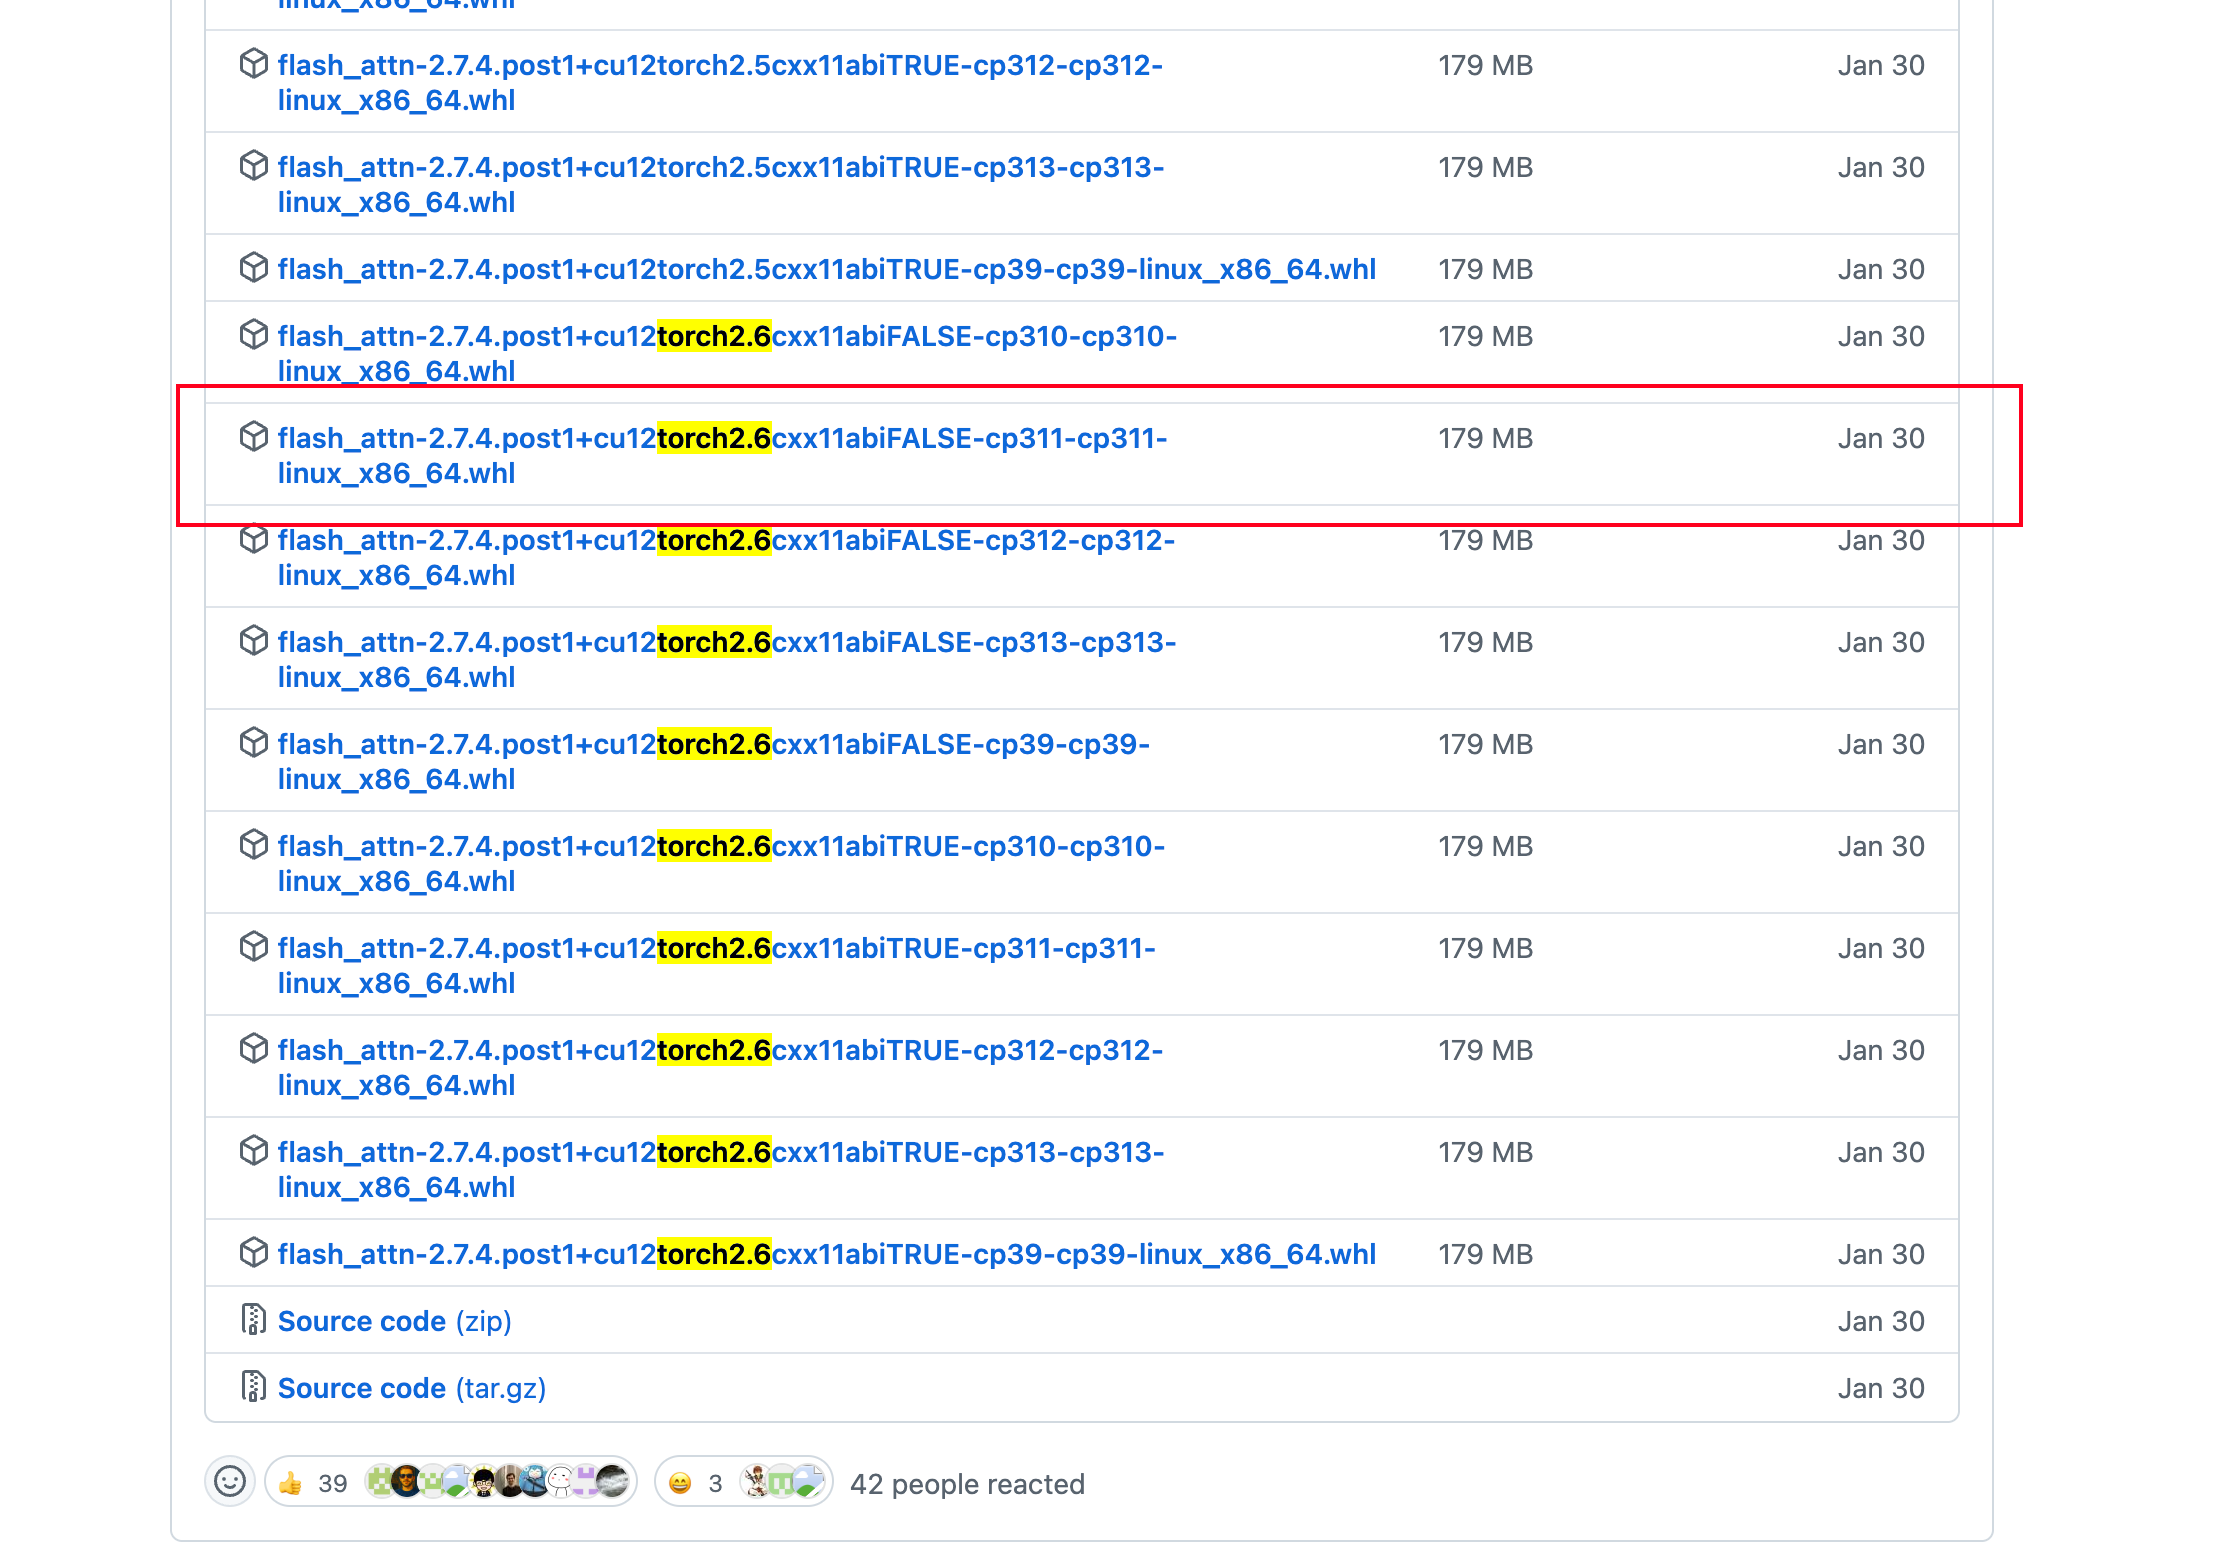Image resolution: width=2228 pixels, height=1544 pixels.
Task: Toggle the thumbs-up reaction
Action: tap(292, 1482)
